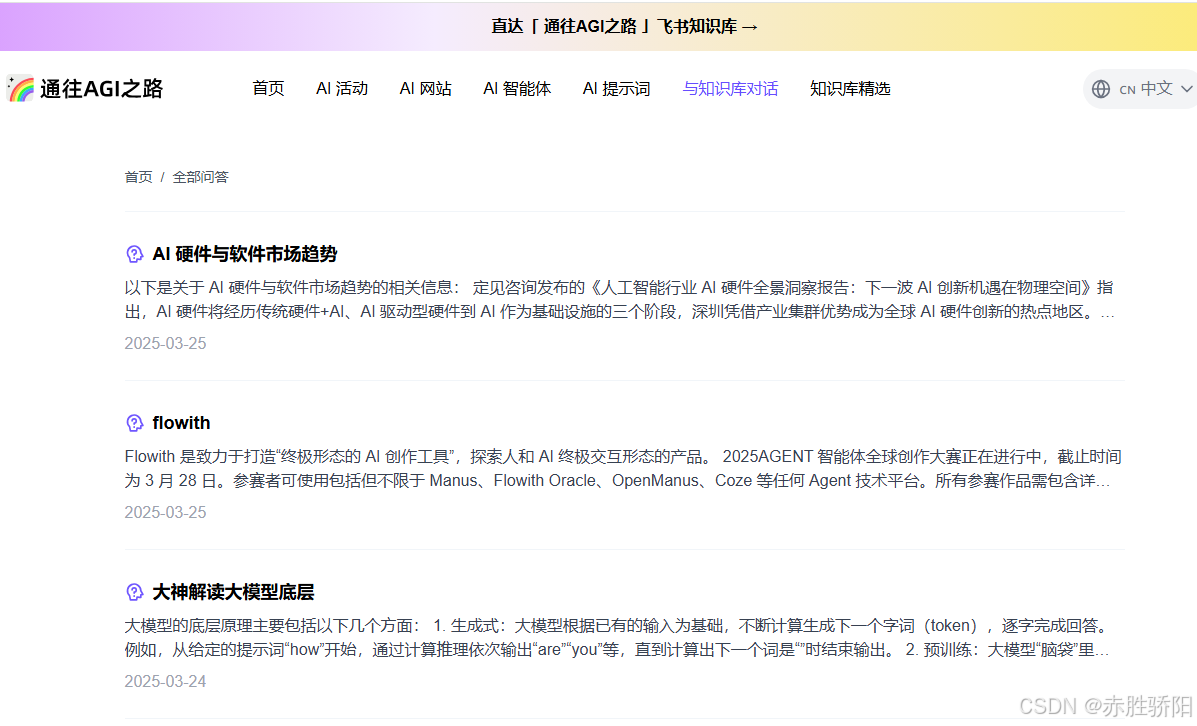The width and height of the screenshot is (1197, 726).
Task: Click the summary starting 大模型的底层原理
Action: [617, 637]
